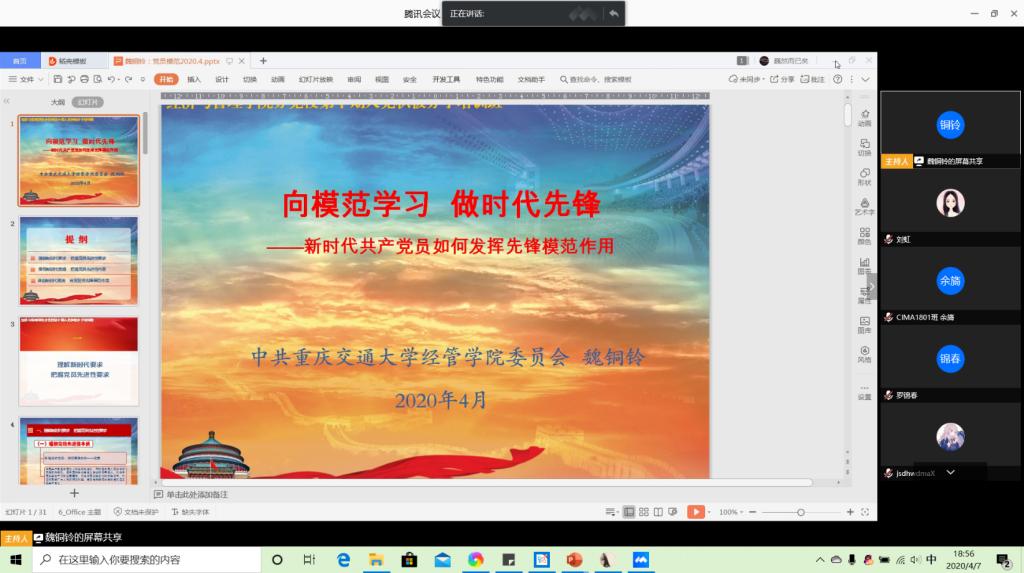Click the zoom slider in the status bar
This screenshot has height=573, width=1024.
(800, 512)
